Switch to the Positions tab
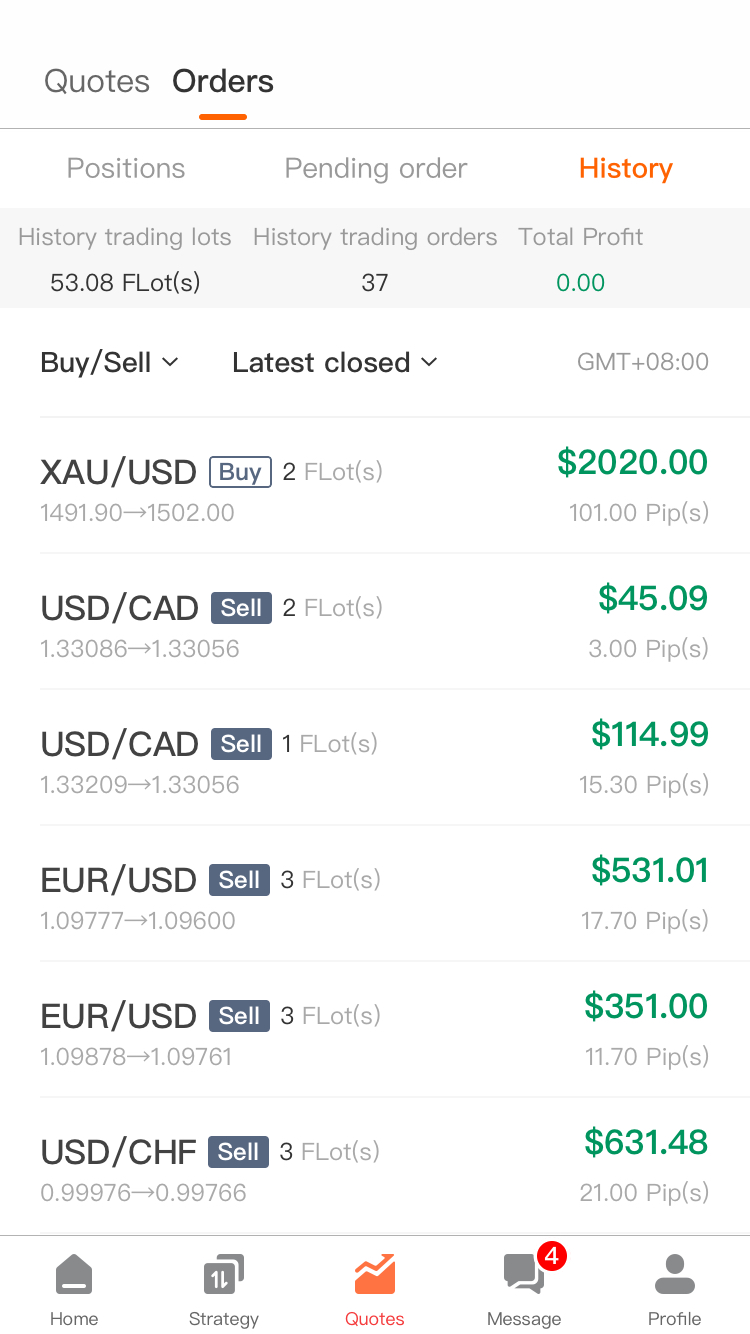The image size is (750, 1334). pos(126,168)
